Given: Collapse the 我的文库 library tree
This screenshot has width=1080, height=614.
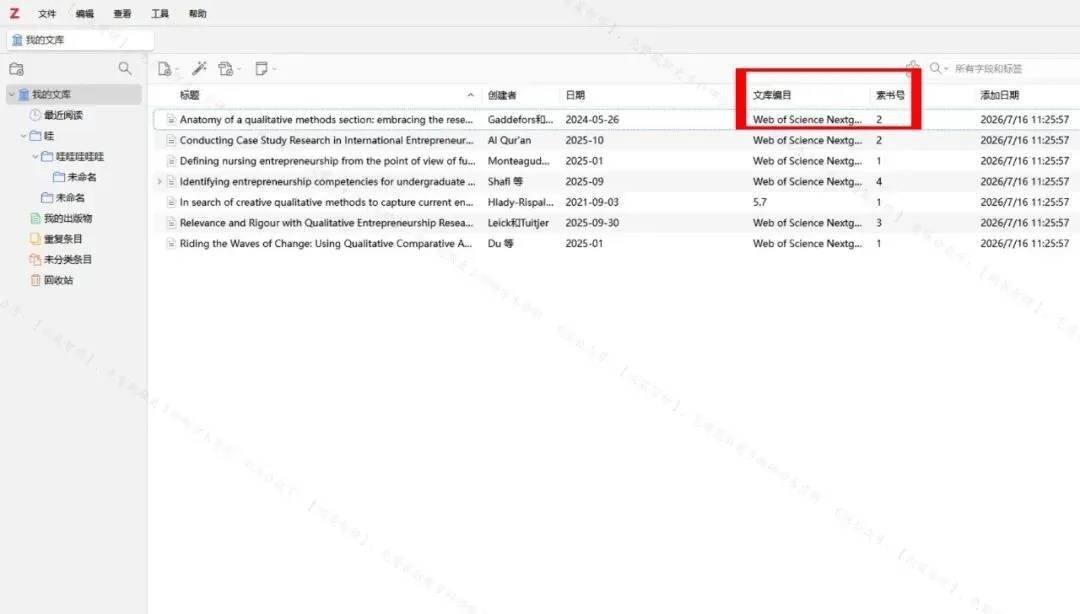Looking at the screenshot, I should click(x=12, y=94).
